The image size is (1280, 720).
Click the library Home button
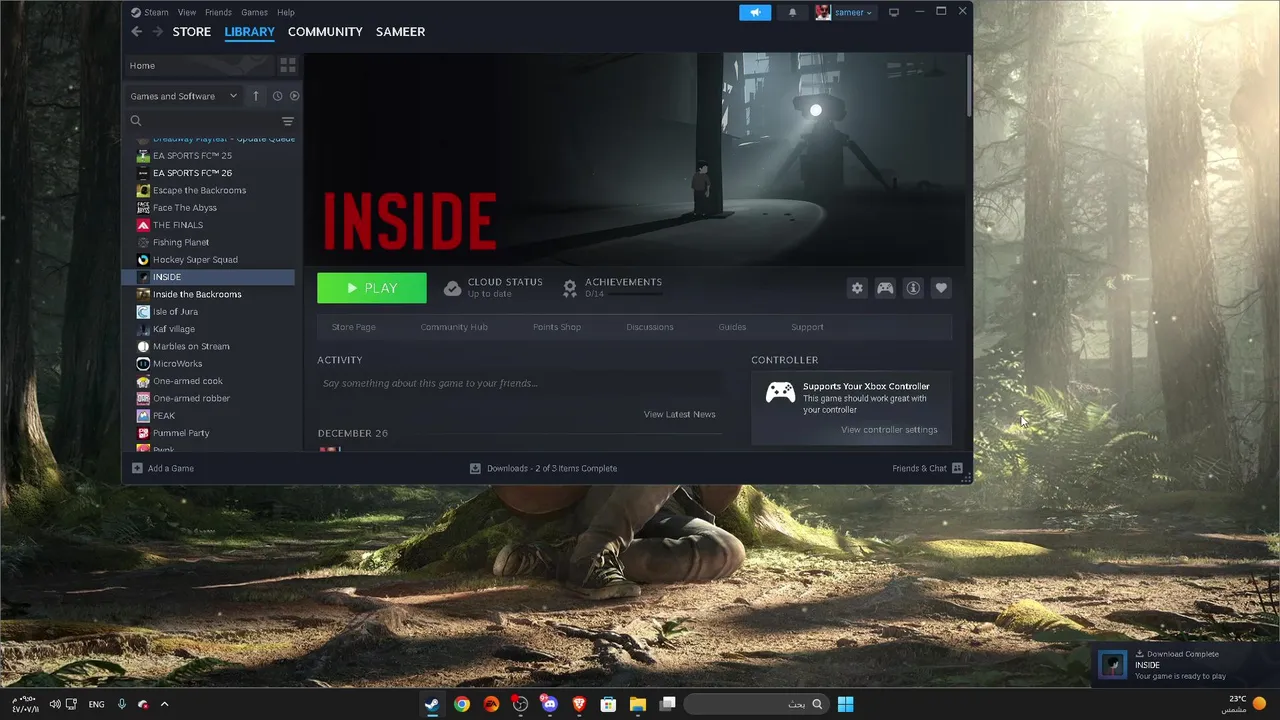coord(198,66)
